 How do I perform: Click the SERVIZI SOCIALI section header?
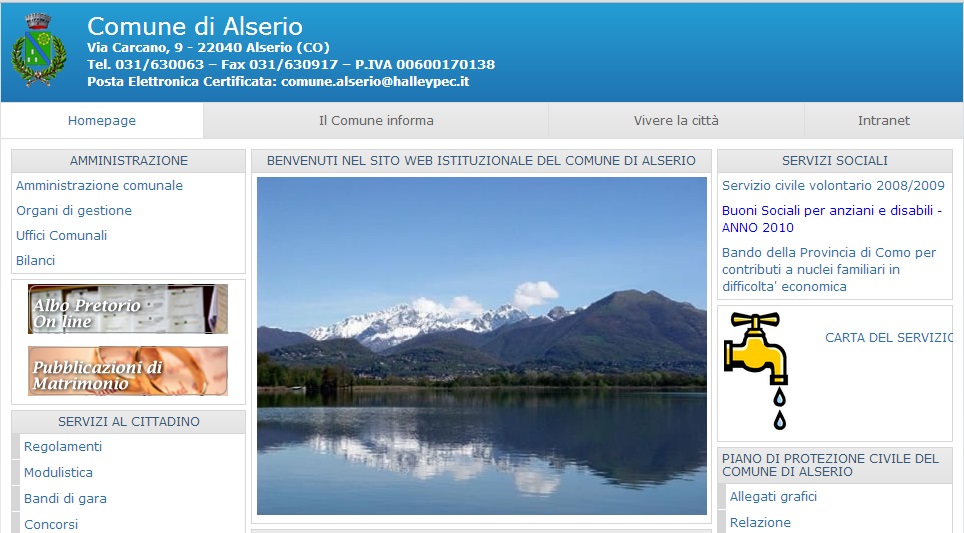point(835,161)
